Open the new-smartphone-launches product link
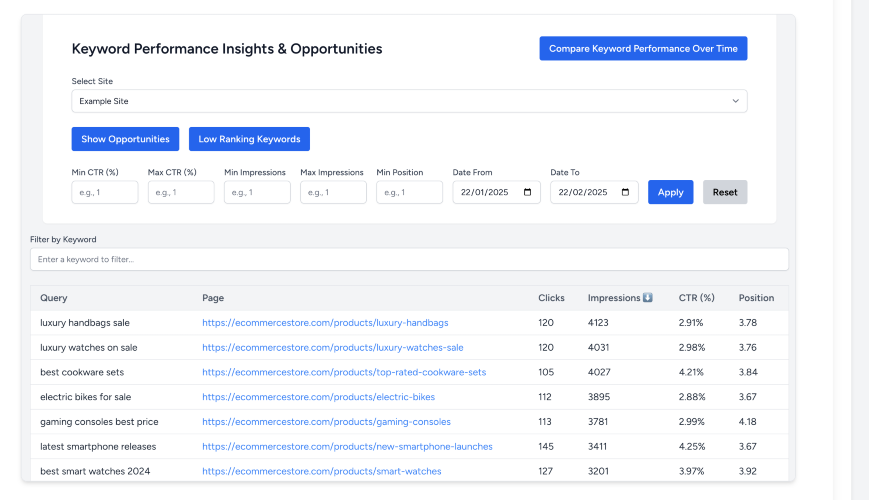Screen dimensions: 869x500 coord(347,446)
